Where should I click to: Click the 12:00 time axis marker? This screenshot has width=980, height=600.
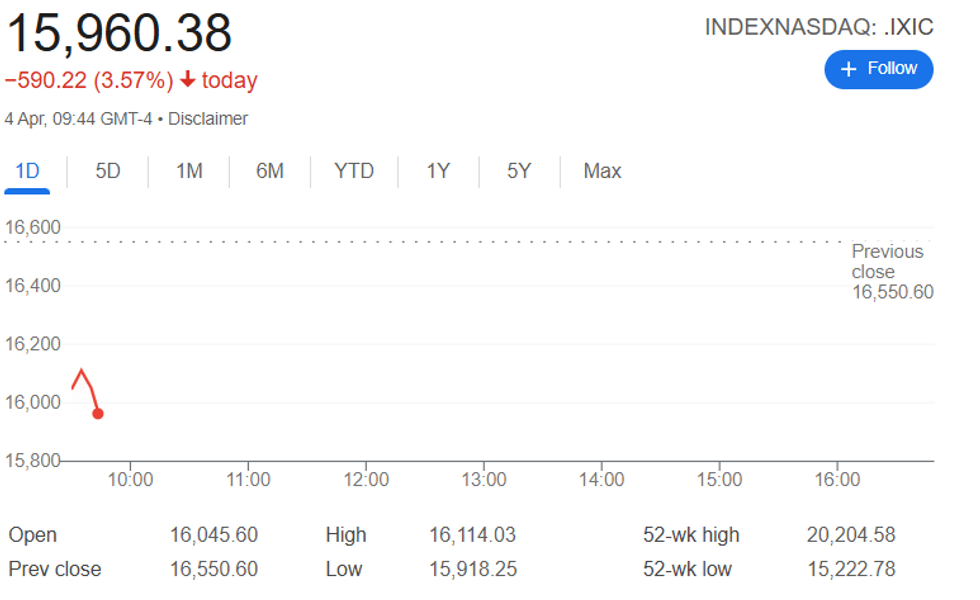click(x=366, y=479)
